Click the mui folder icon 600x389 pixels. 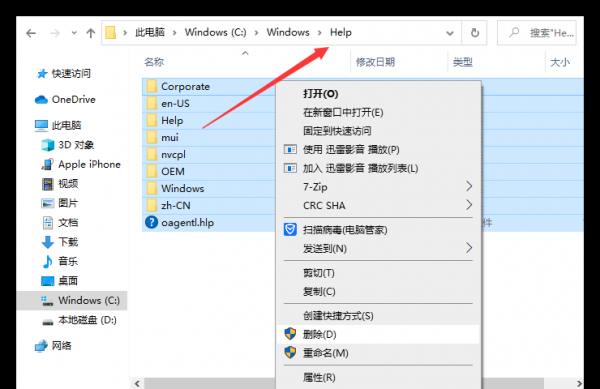point(152,137)
